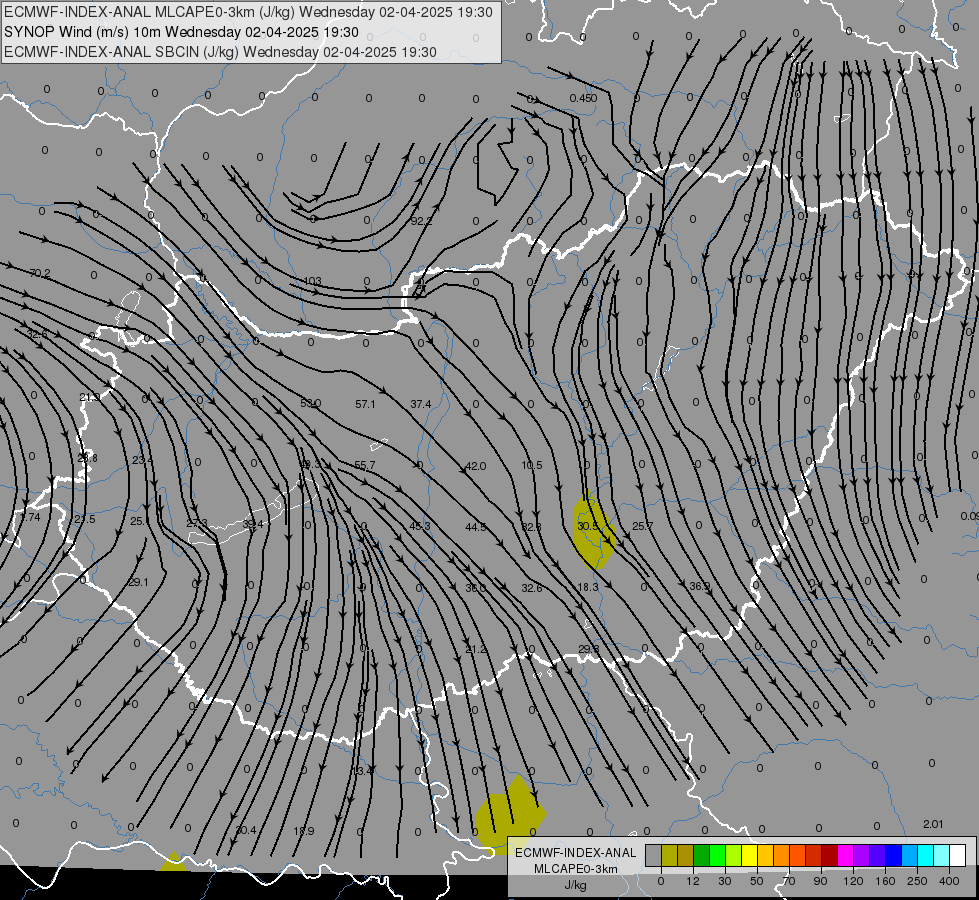Viewport: 979px width, 900px height.
Task: Click the 2.01 value near bottom right
Action: pos(933,824)
